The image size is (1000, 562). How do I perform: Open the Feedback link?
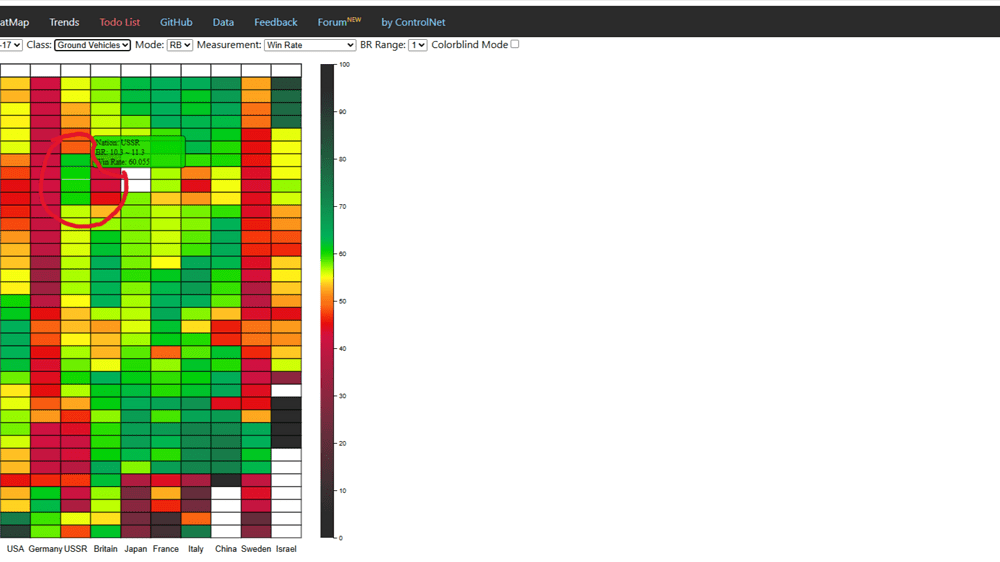tap(275, 22)
